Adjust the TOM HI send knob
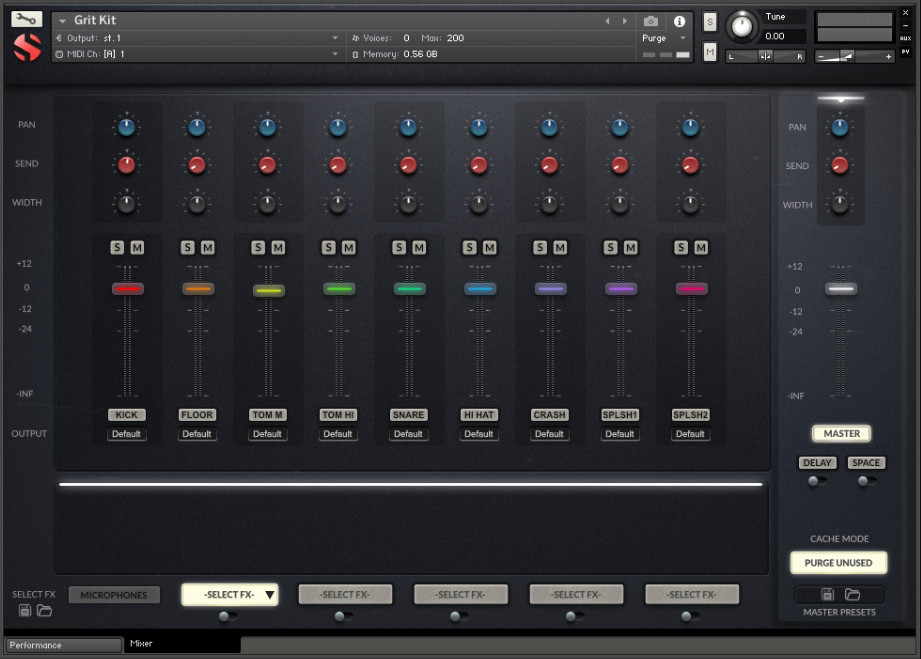The image size is (921, 659). point(338,165)
